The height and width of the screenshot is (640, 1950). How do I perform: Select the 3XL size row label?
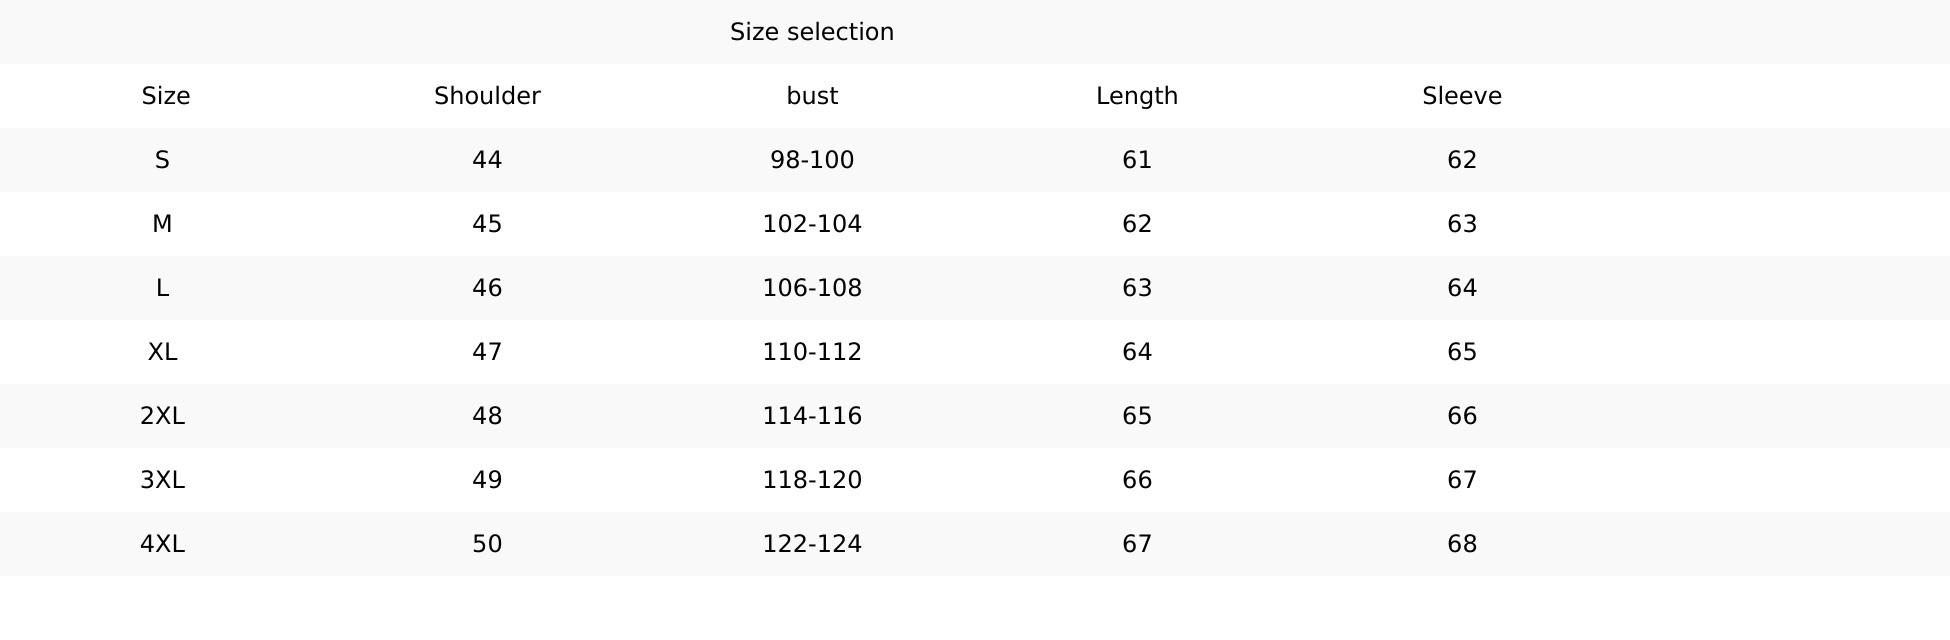point(162,480)
